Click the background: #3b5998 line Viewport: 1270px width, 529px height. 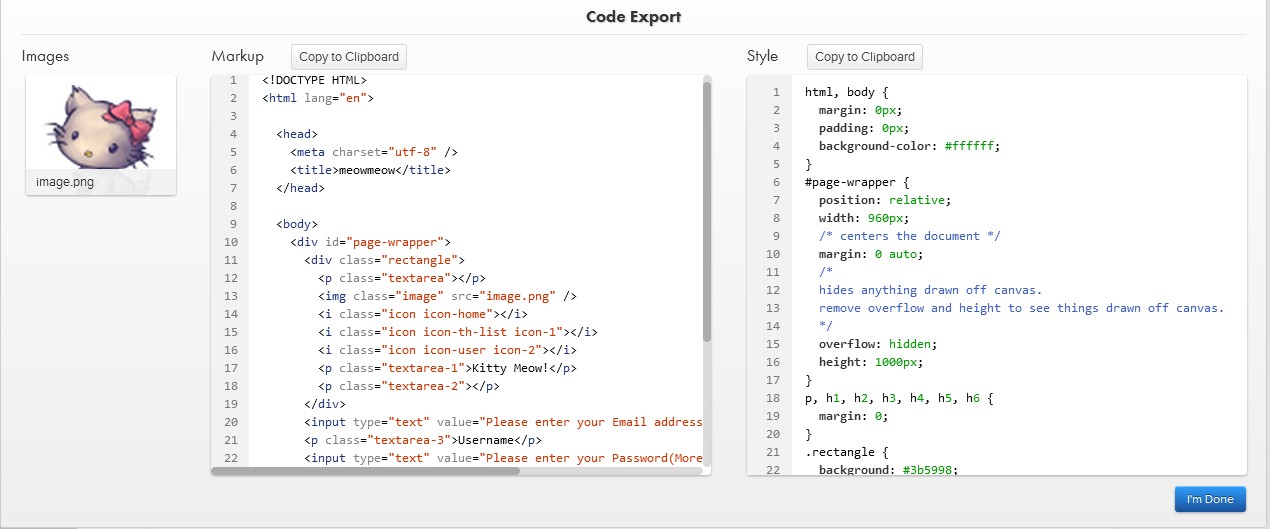(x=888, y=469)
